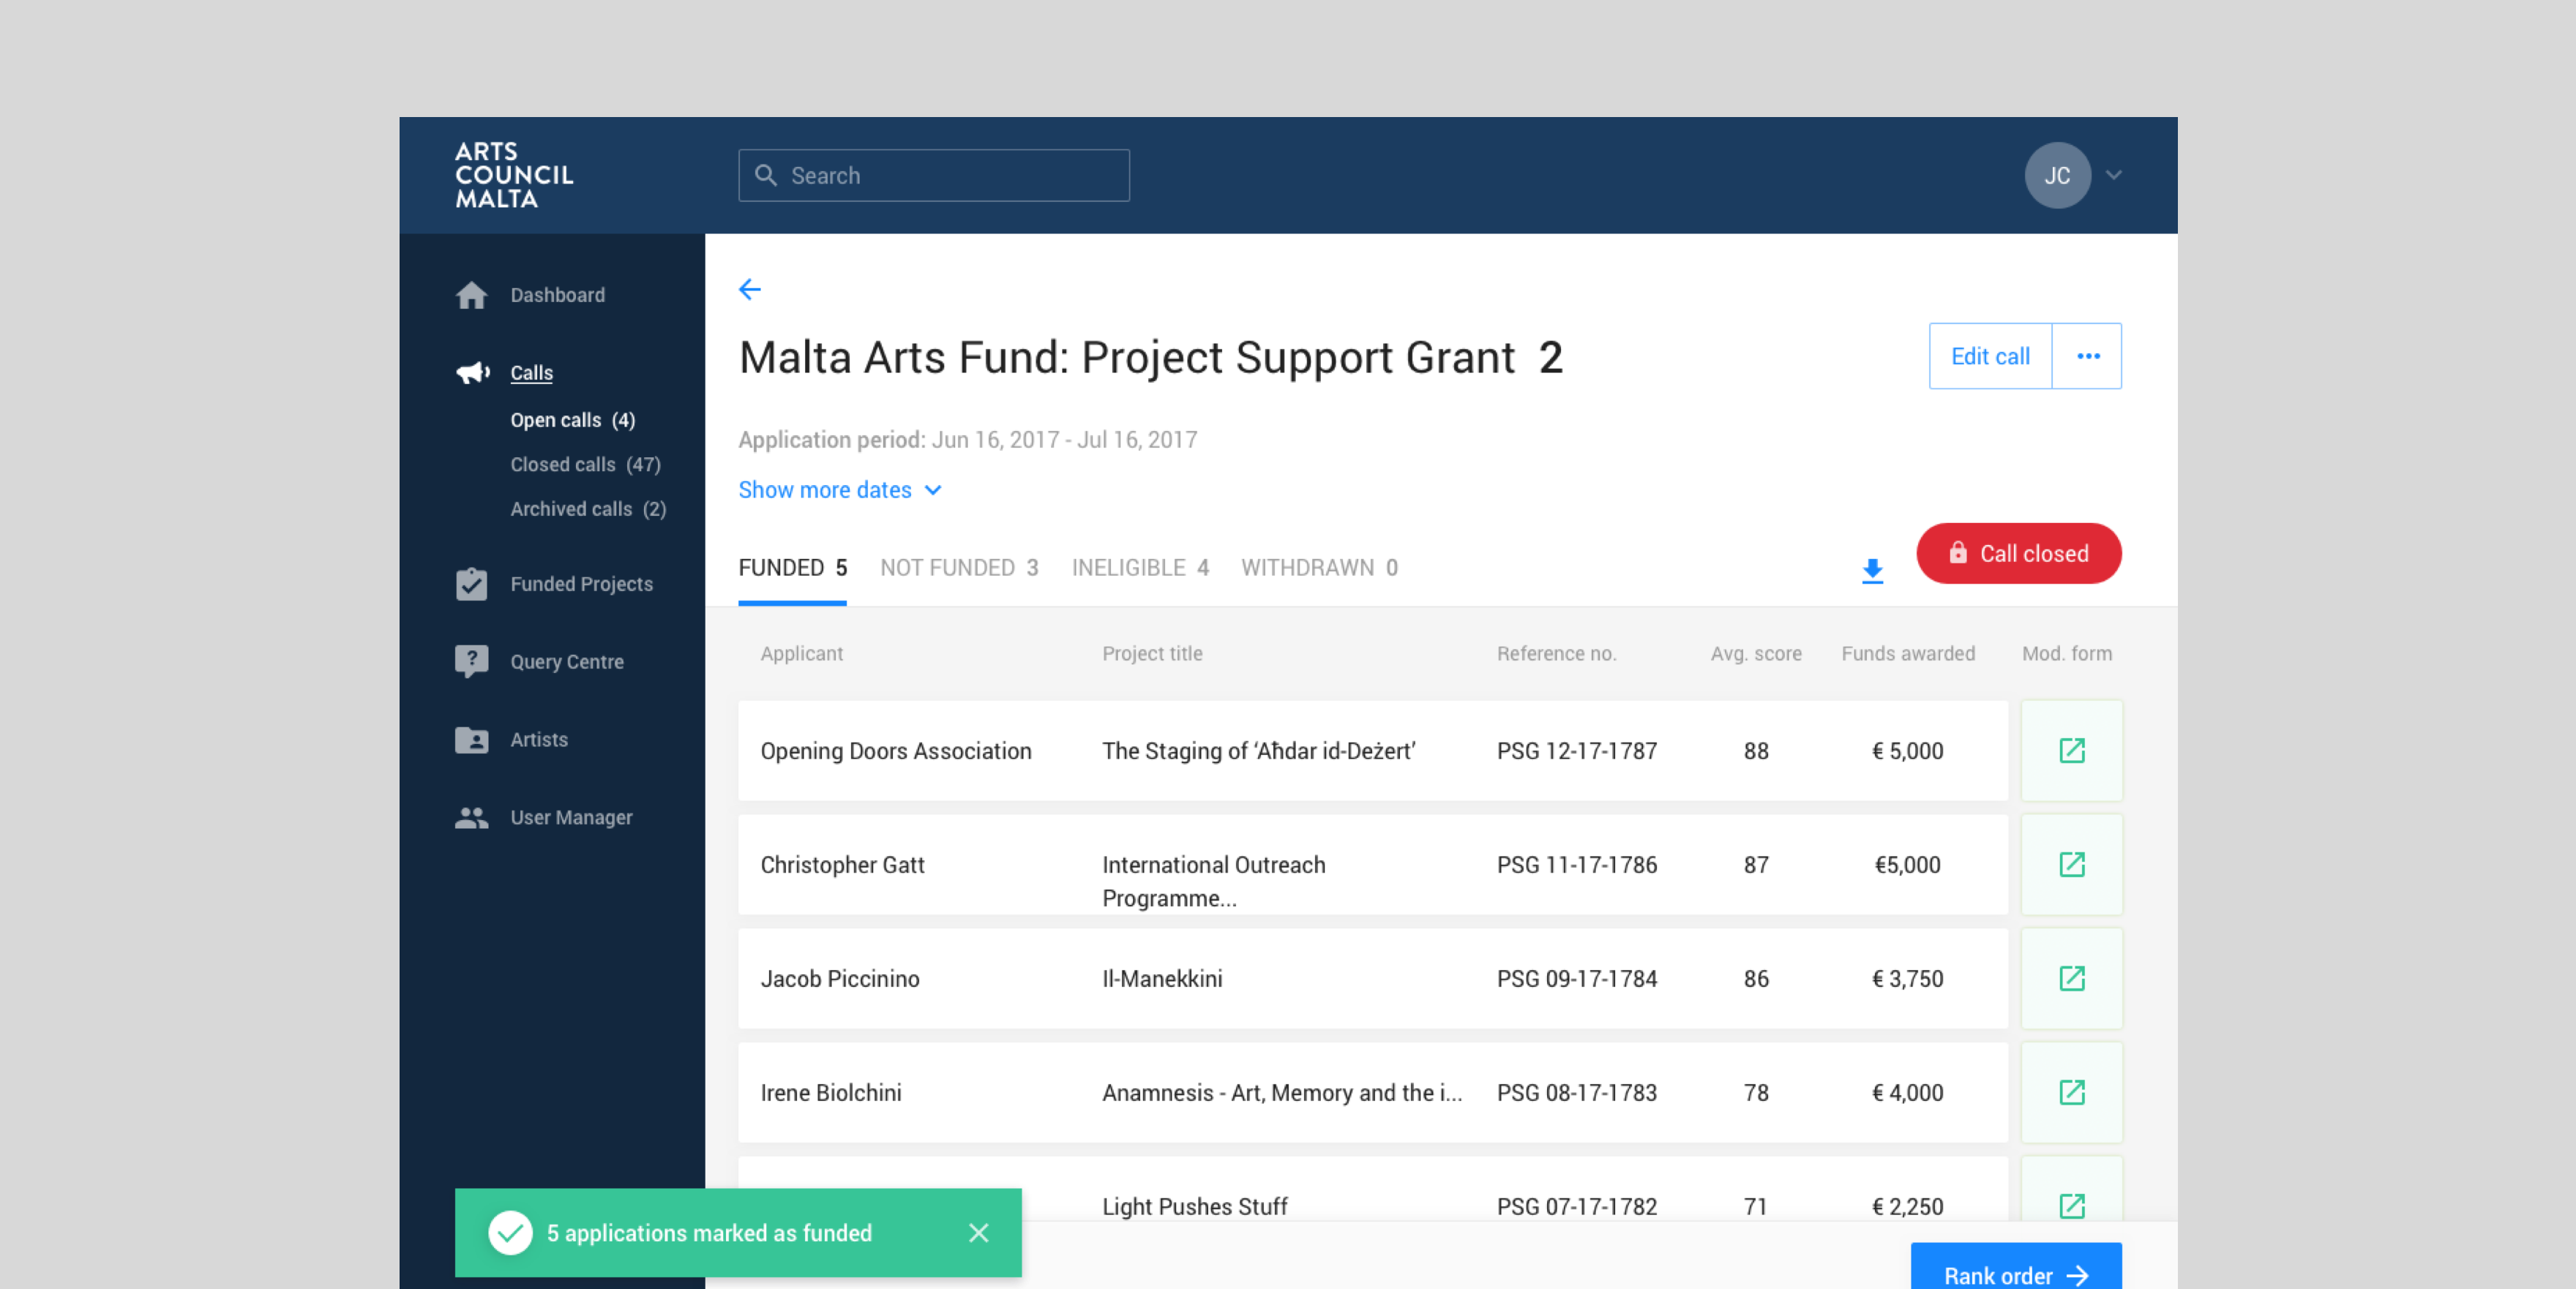Select applicant Jacob Piccinino

click(x=839, y=979)
